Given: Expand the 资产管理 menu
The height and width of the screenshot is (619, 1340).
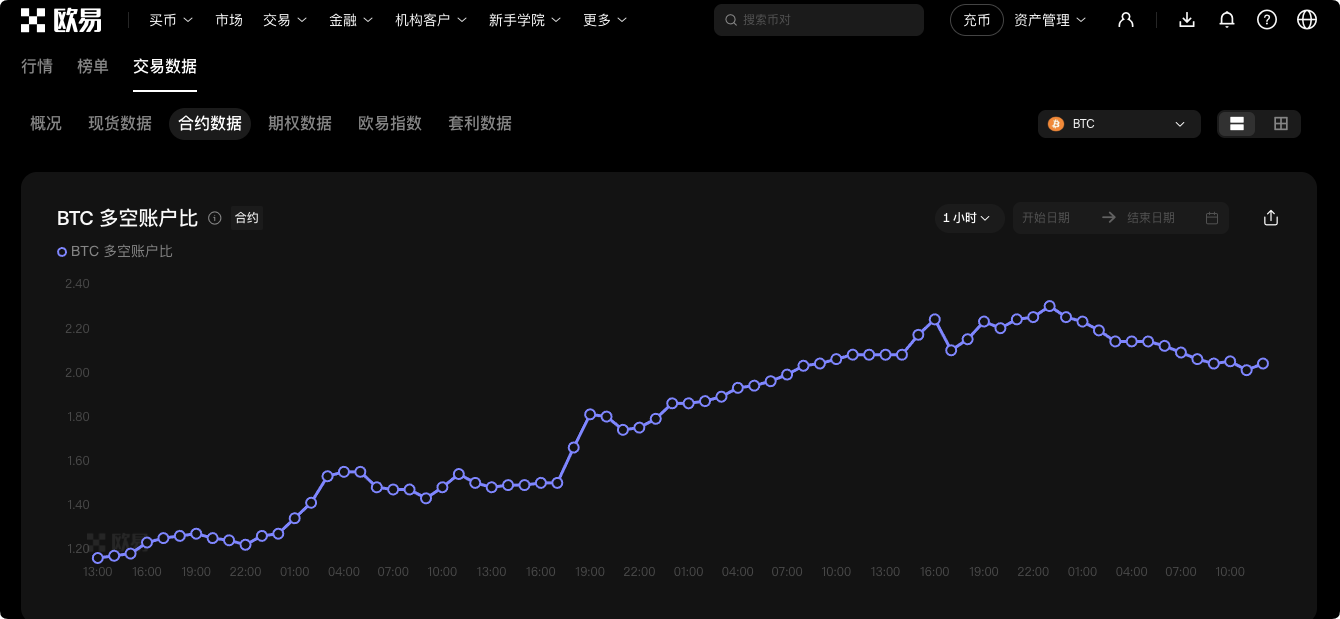Looking at the screenshot, I should pos(1049,20).
